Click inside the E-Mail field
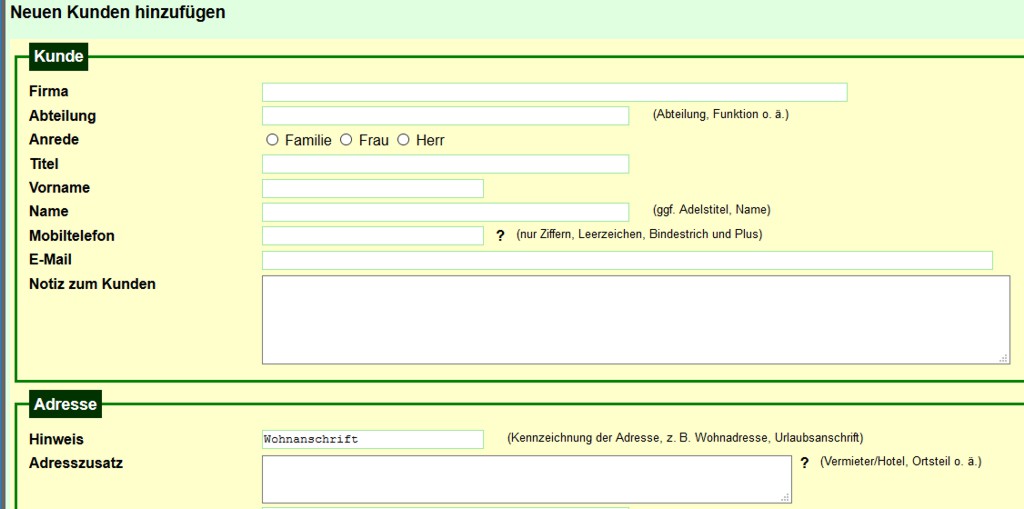 coord(627,260)
